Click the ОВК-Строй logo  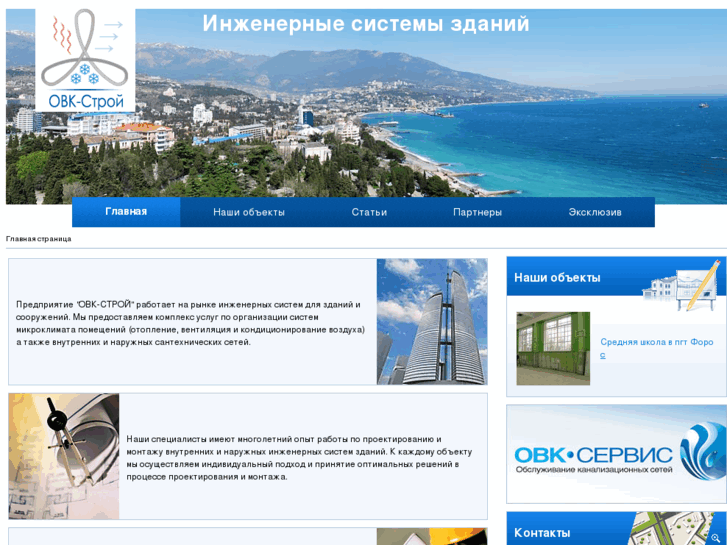click(85, 60)
